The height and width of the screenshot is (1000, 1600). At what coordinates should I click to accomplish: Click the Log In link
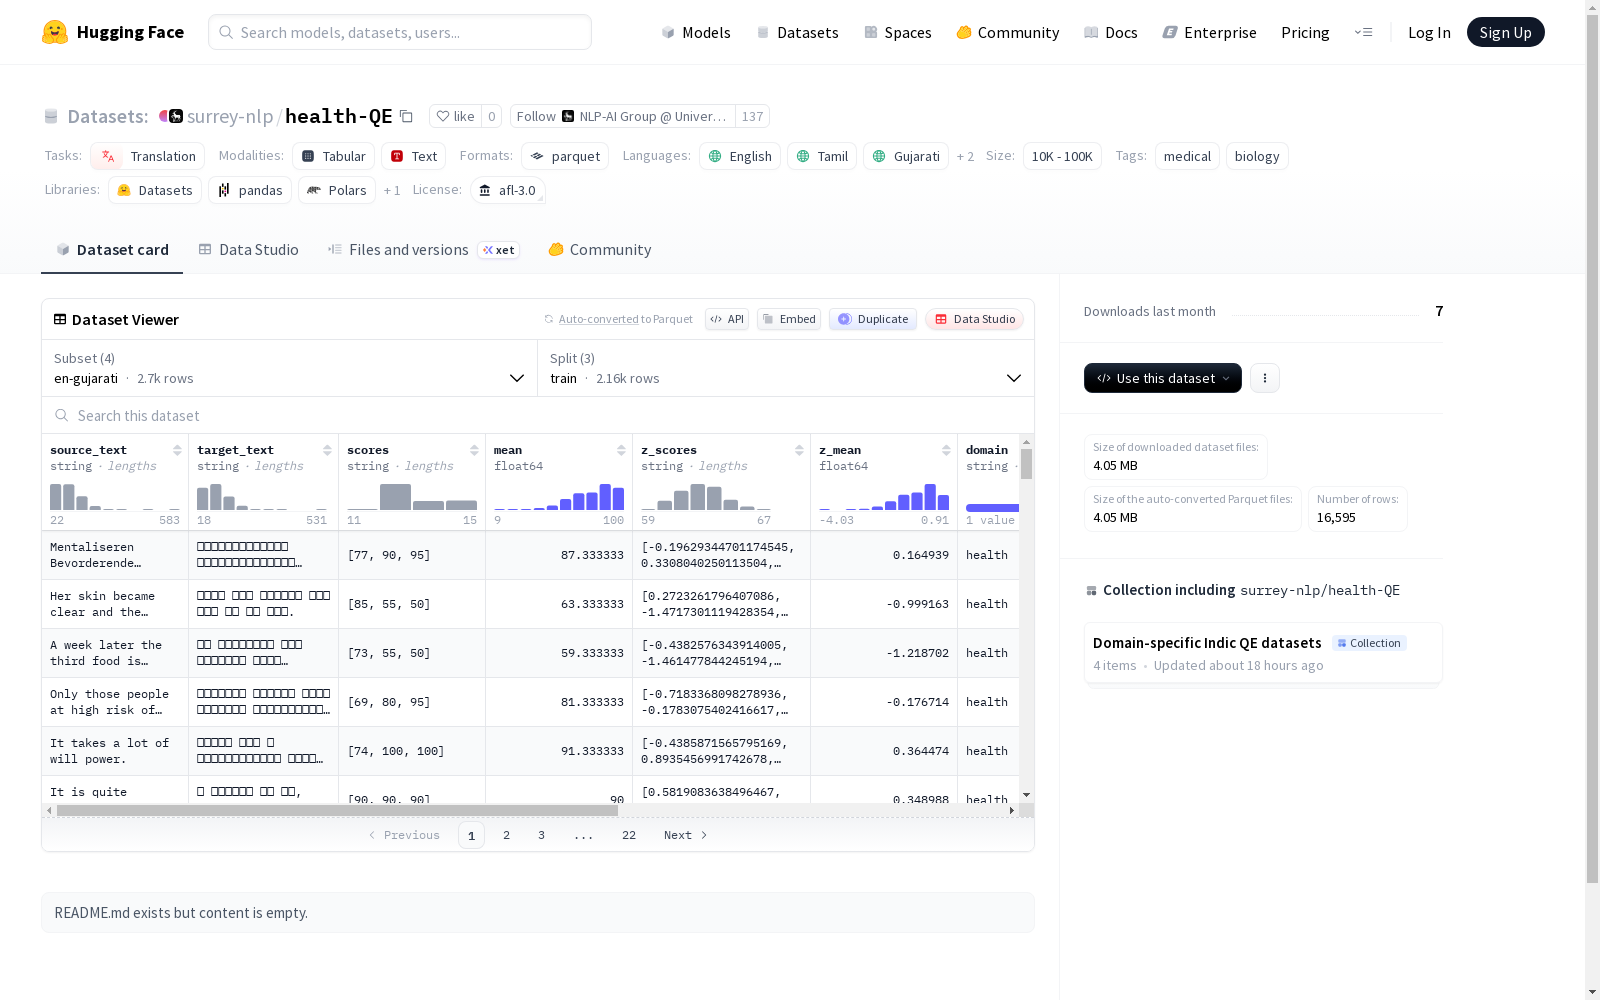point(1429,32)
